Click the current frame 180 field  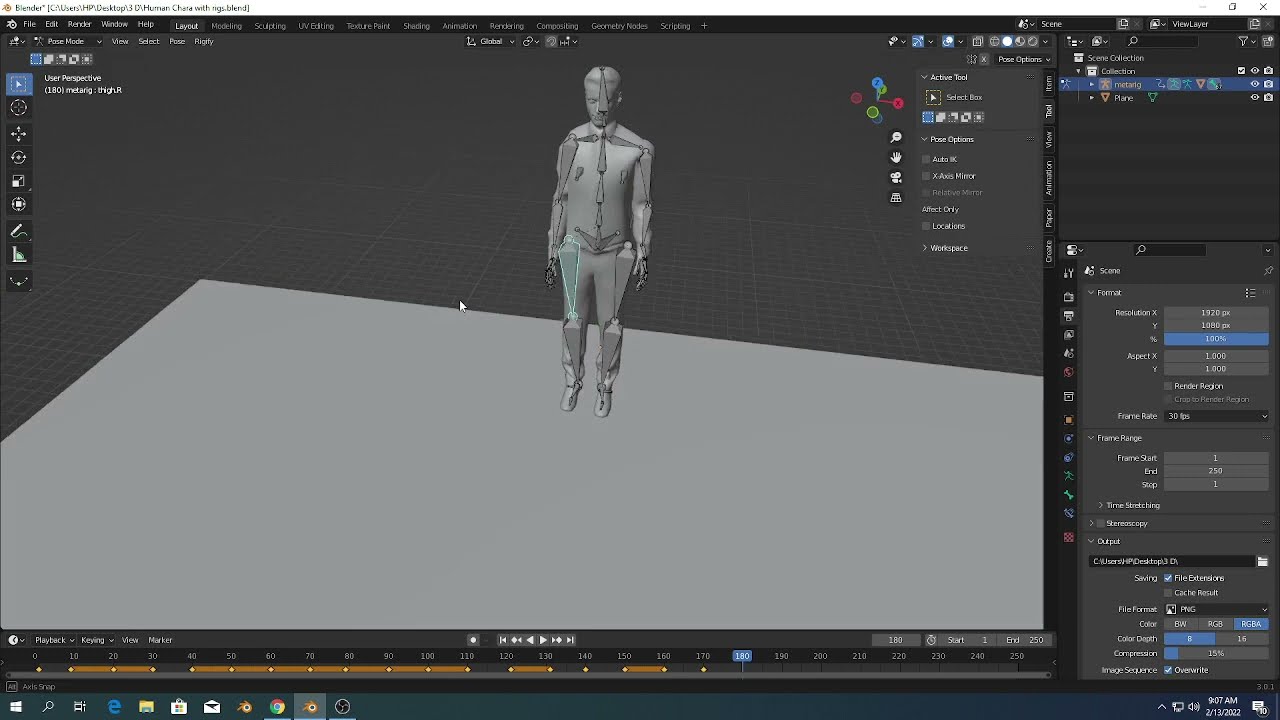pyautogui.click(x=895, y=640)
